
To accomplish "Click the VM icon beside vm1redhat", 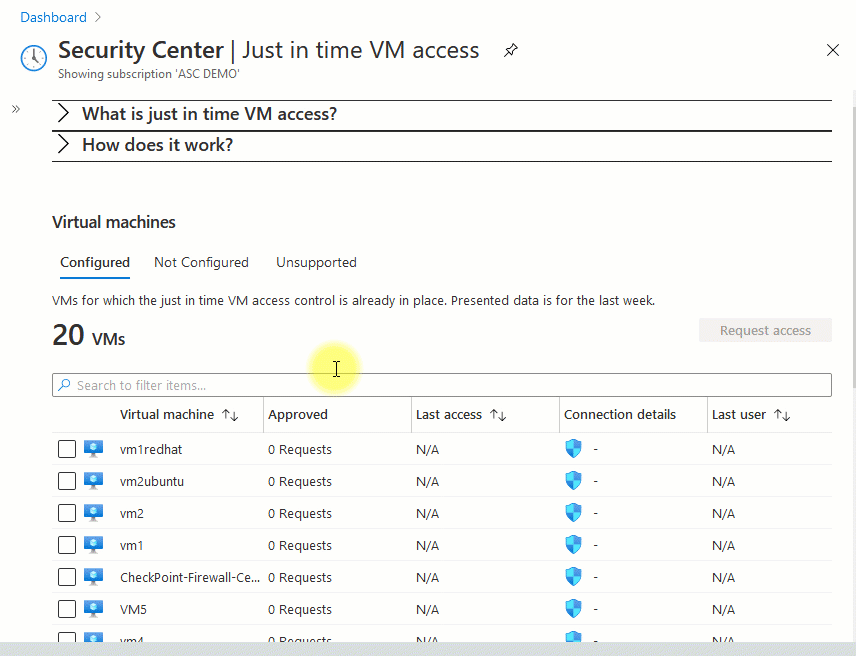I will coord(93,449).
